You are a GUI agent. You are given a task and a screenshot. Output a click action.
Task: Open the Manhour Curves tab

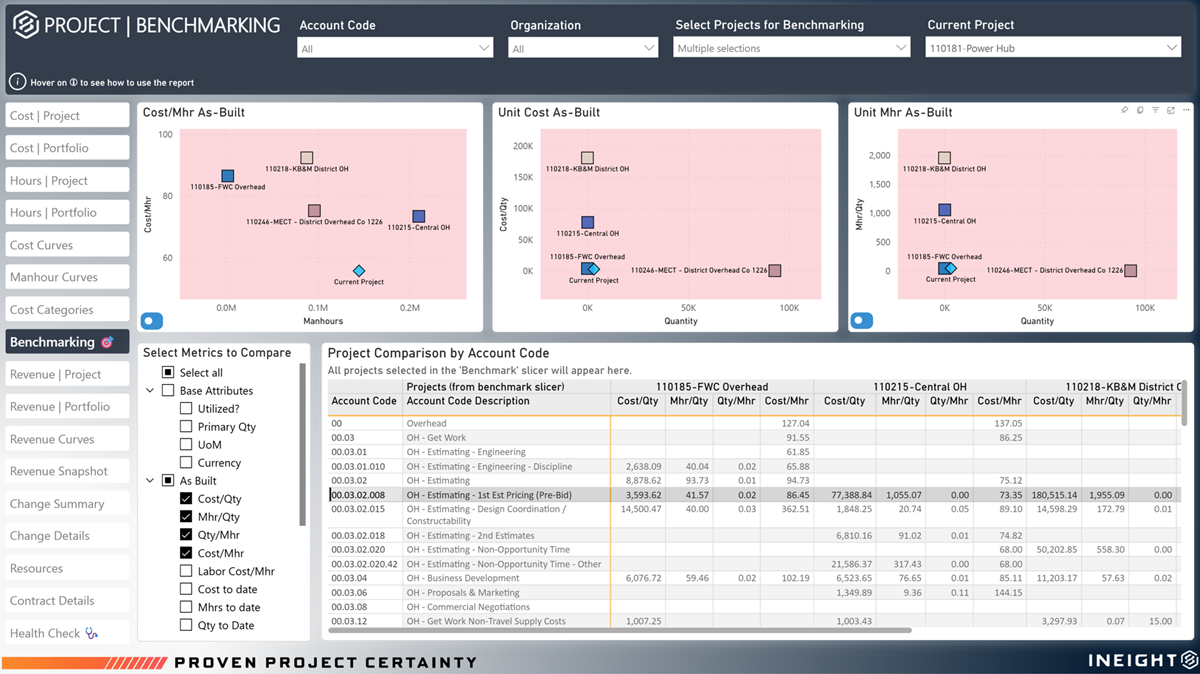(x=67, y=277)
